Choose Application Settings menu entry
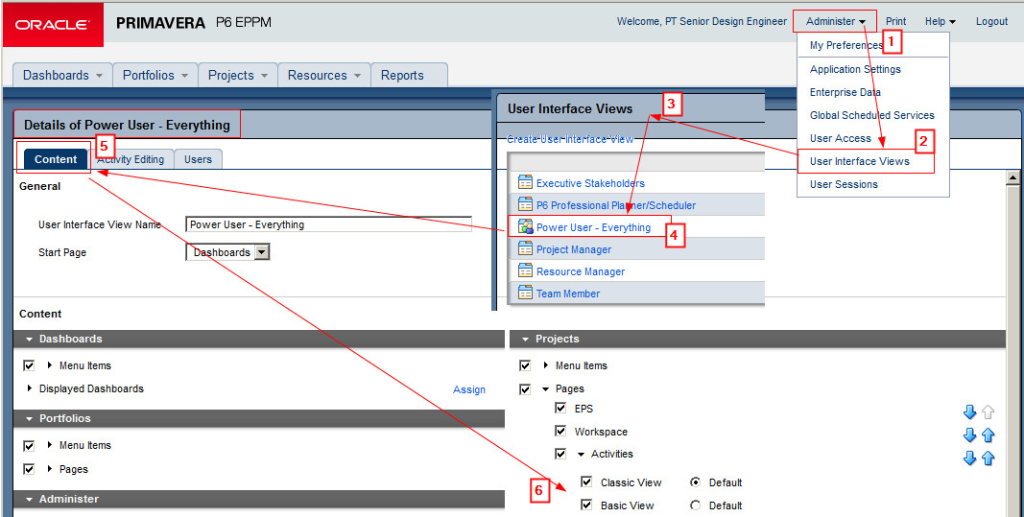The height and width of the screenshot is (517, 1024). 855,69
